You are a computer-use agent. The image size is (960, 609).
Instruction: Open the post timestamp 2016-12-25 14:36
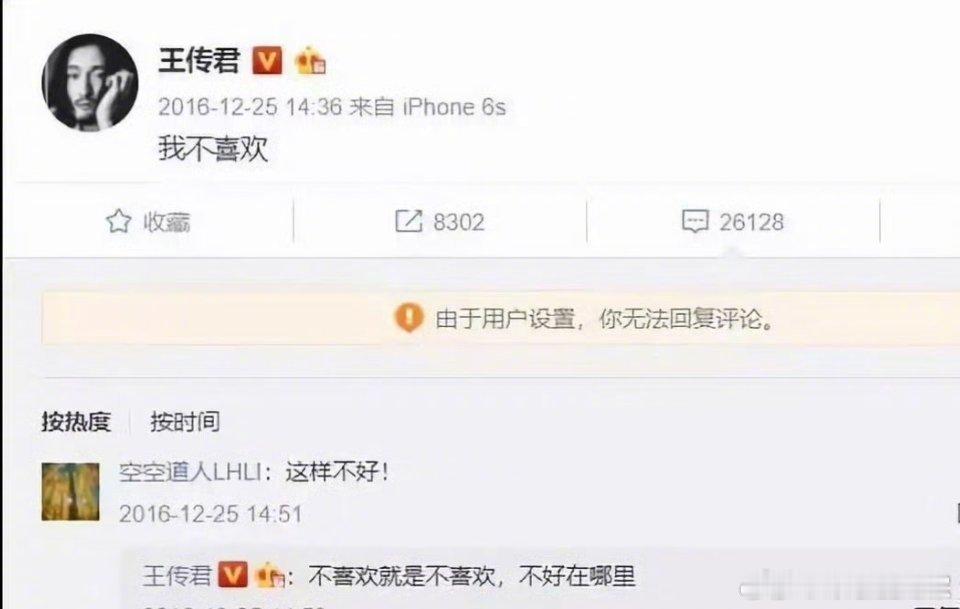tap(250, 107)
